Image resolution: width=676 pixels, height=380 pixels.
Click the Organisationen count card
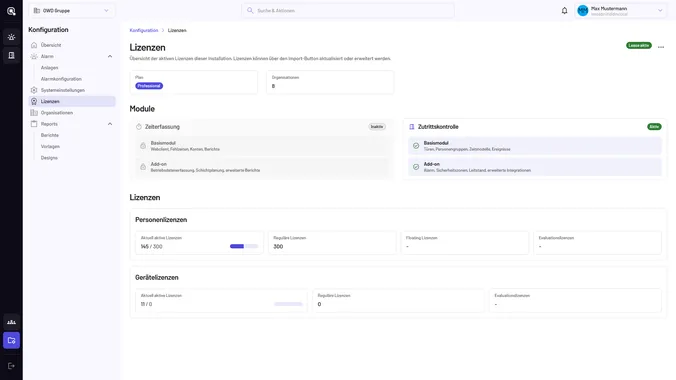click(x=330, y=82)
